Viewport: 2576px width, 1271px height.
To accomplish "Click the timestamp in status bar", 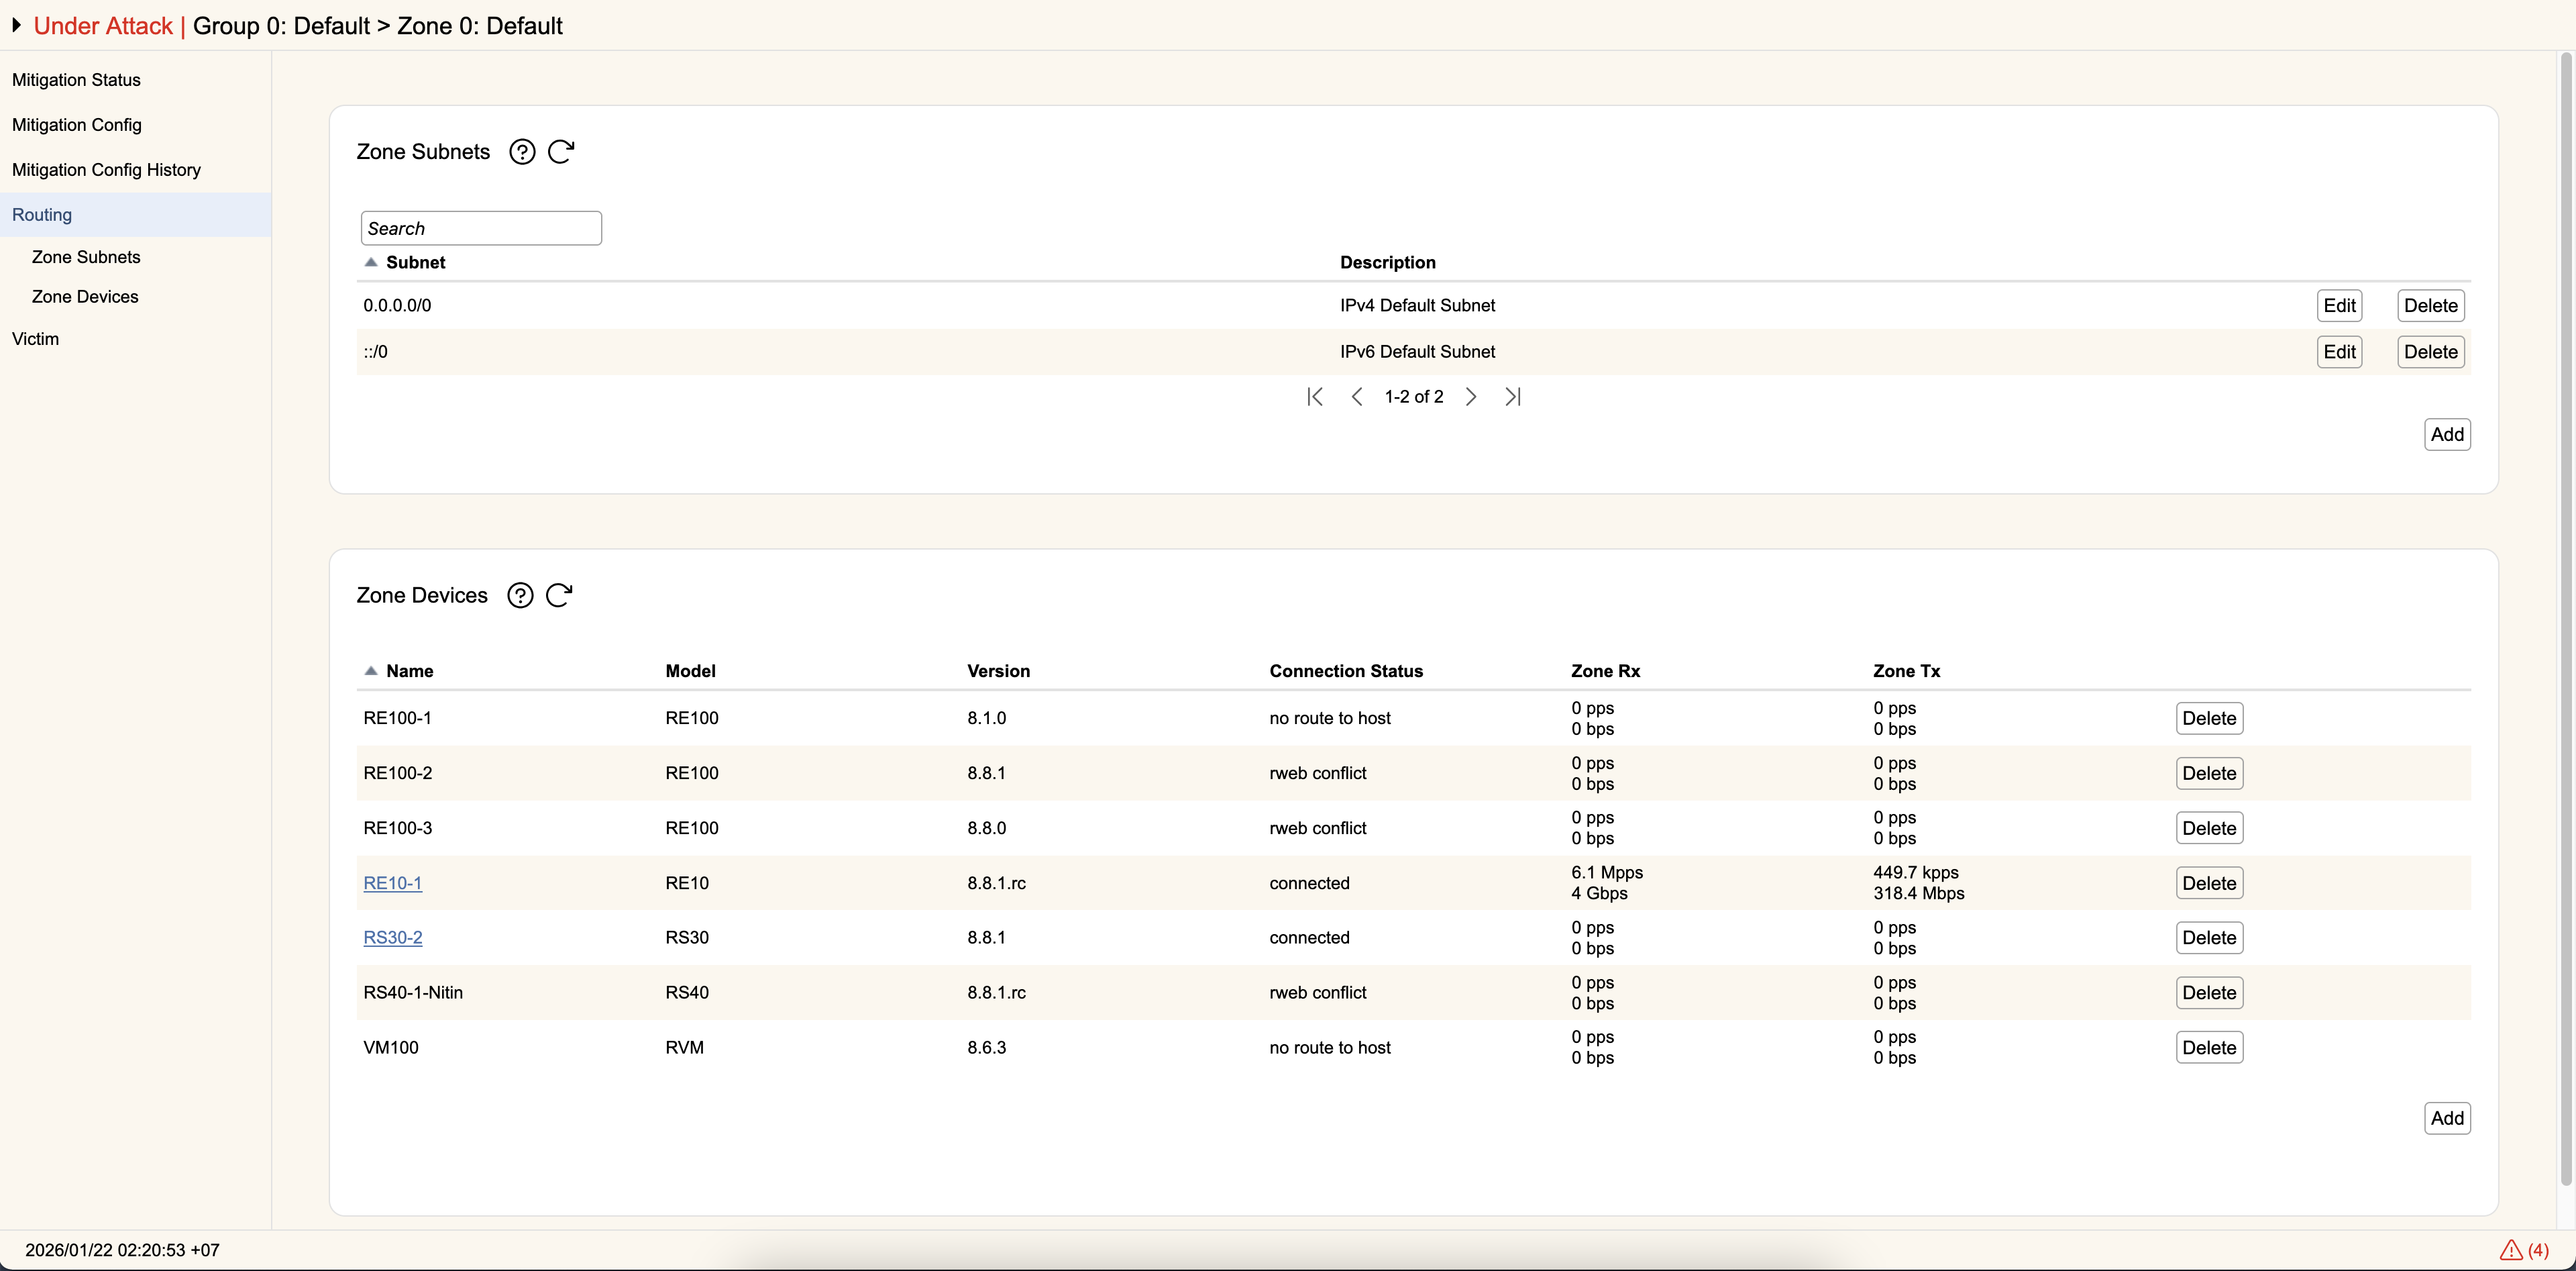I will (122, 1251).
